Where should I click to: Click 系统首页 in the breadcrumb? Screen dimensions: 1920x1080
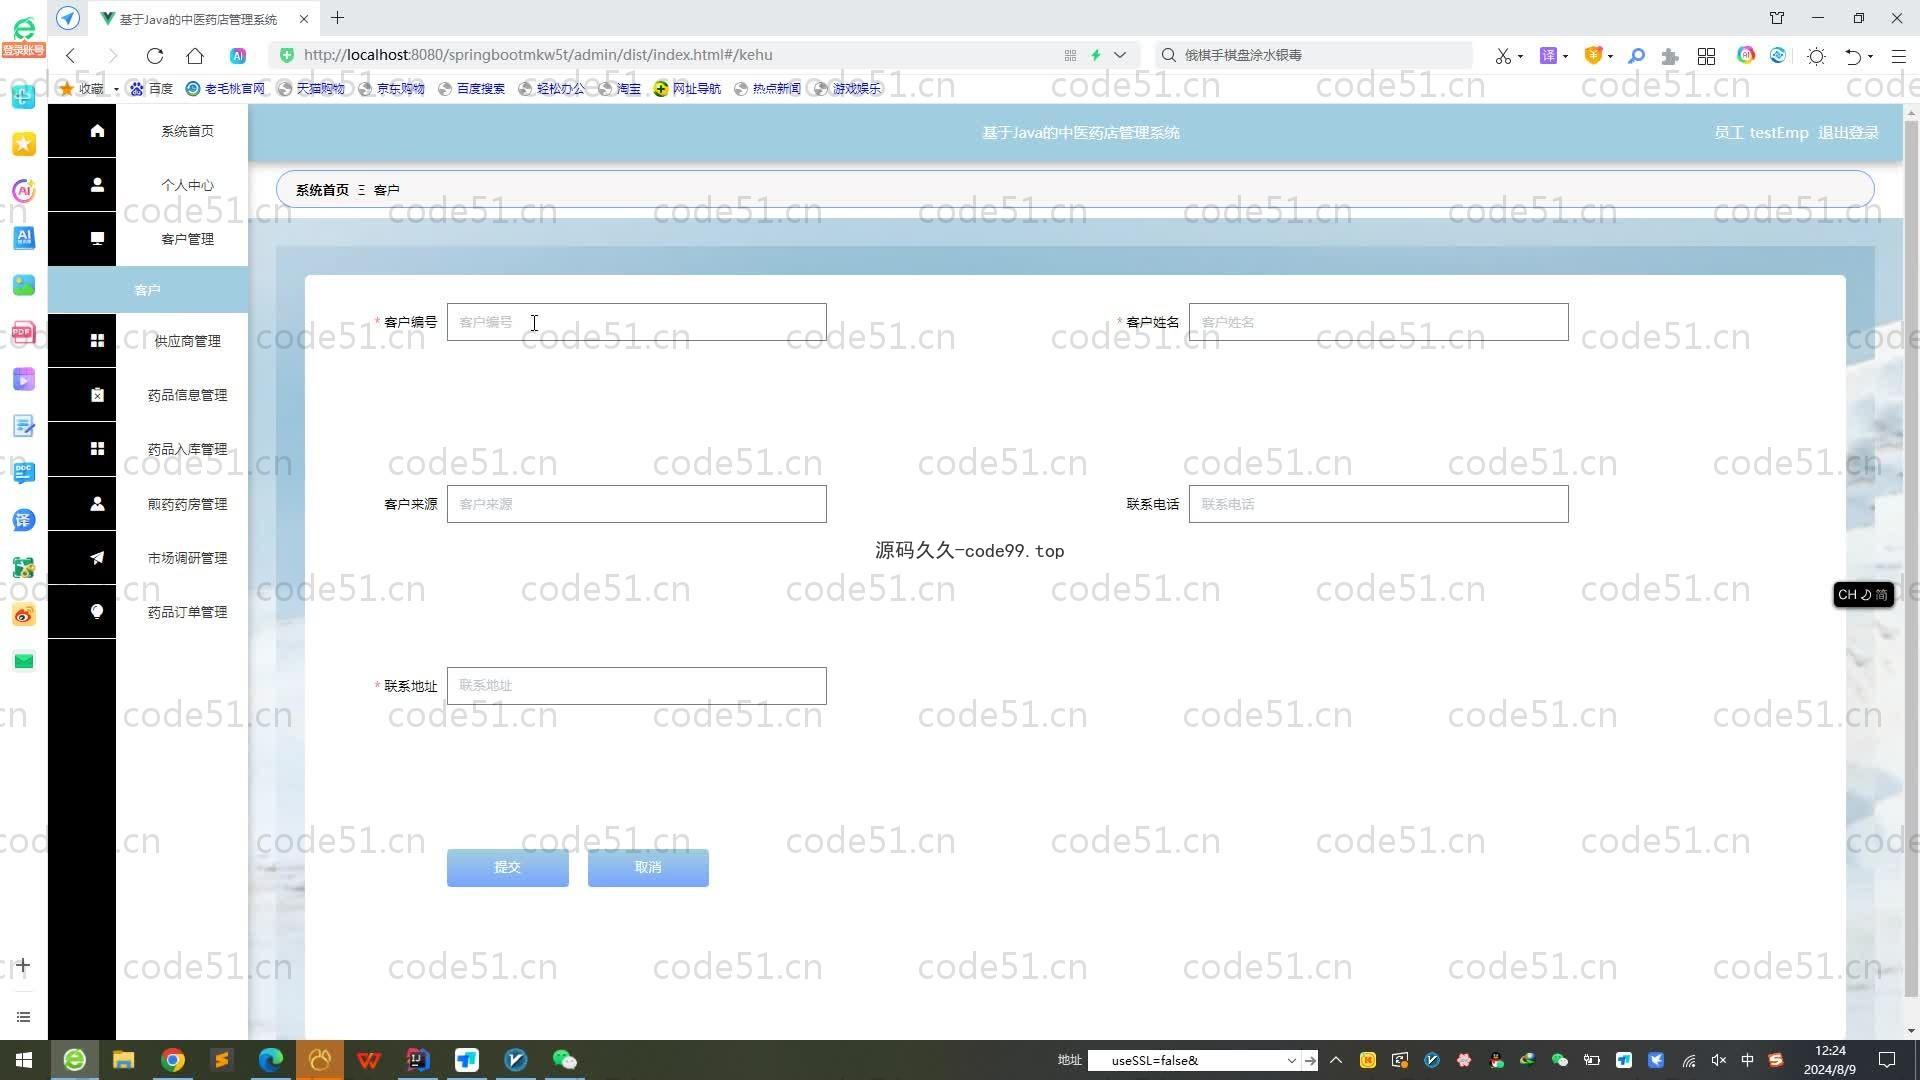click(322, 190)
